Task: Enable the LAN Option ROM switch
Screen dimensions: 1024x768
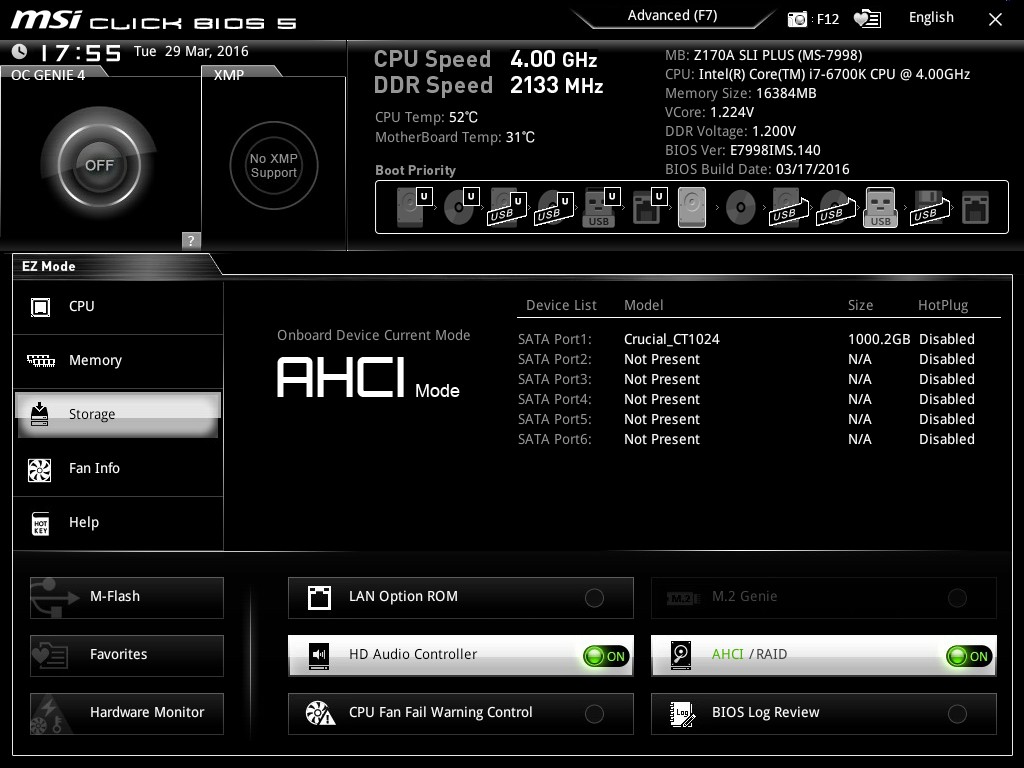Action: tap(594, 598)
